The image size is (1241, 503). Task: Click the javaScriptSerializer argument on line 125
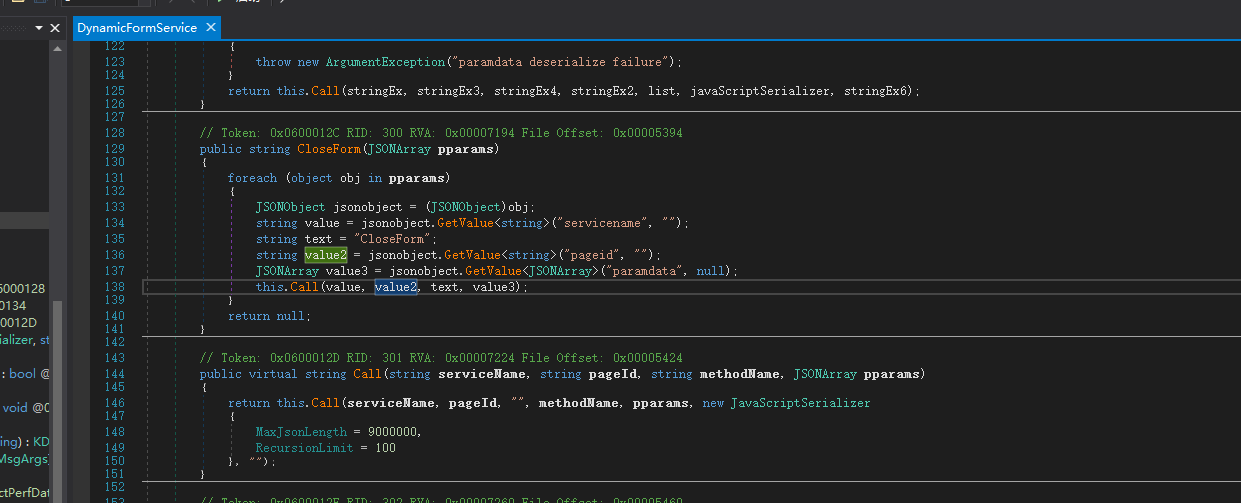point(759,91)
